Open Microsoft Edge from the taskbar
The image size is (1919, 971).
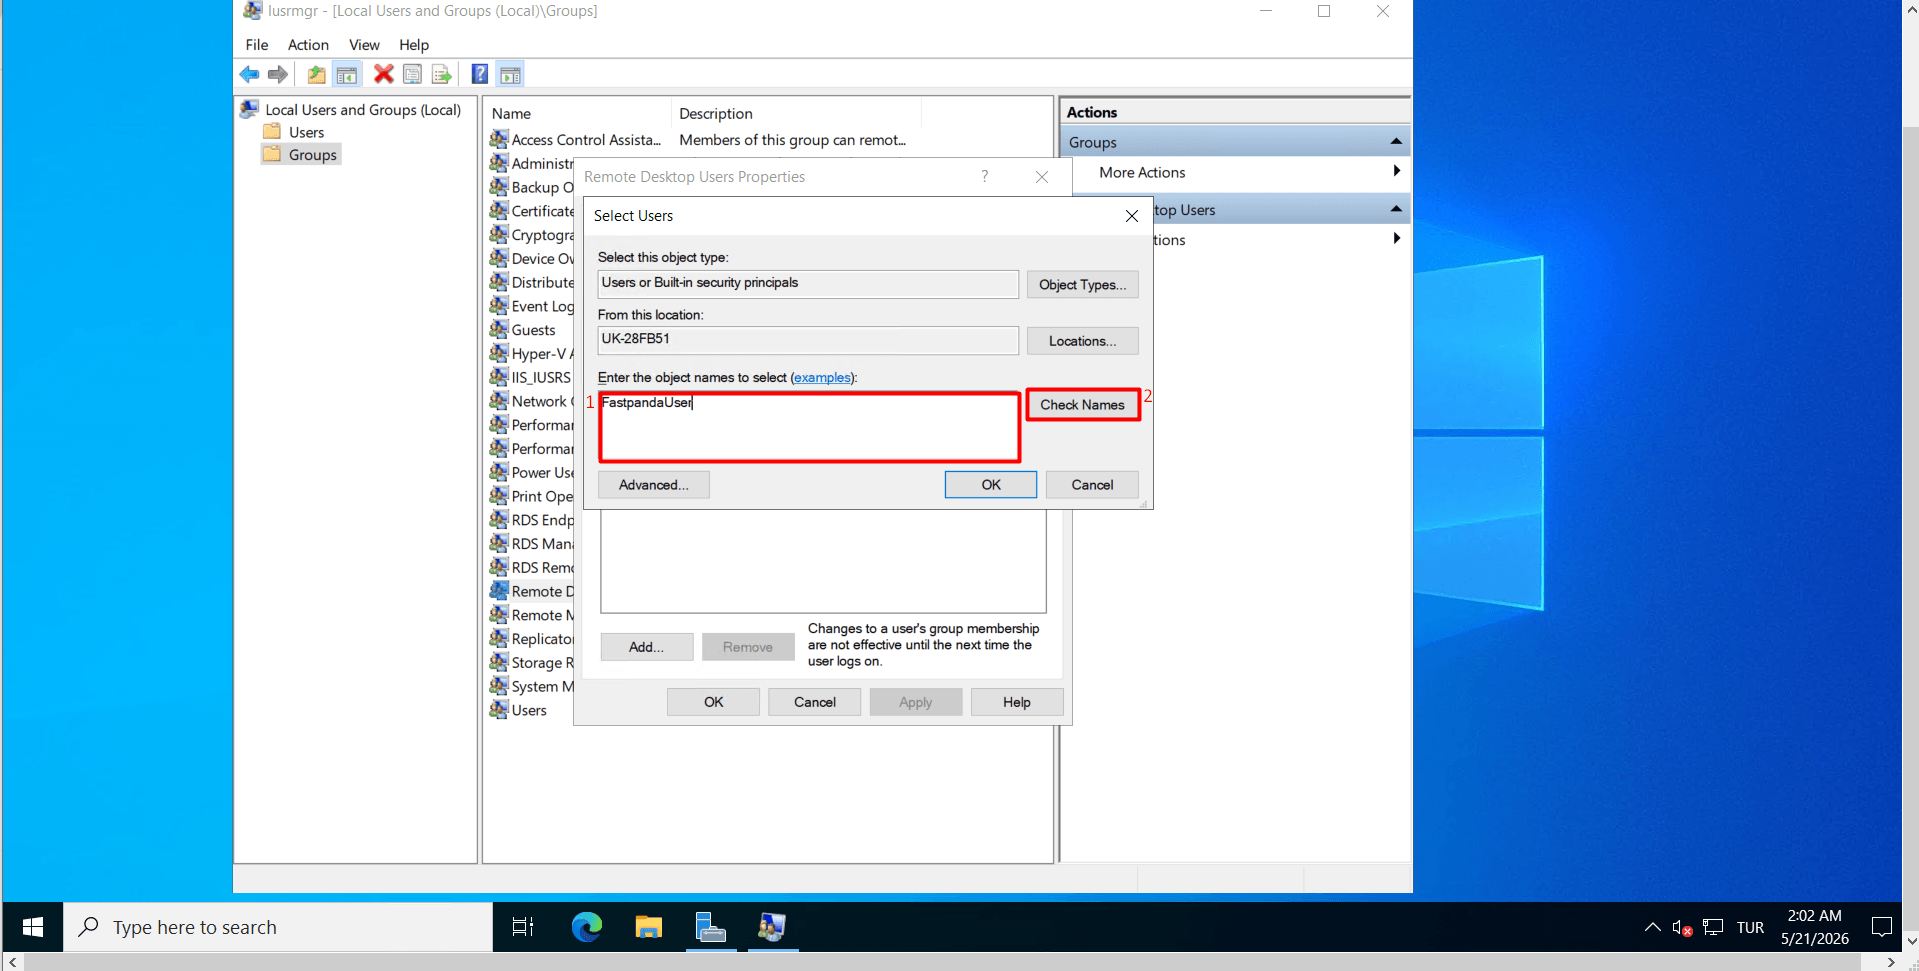click(x=587, y=927)
